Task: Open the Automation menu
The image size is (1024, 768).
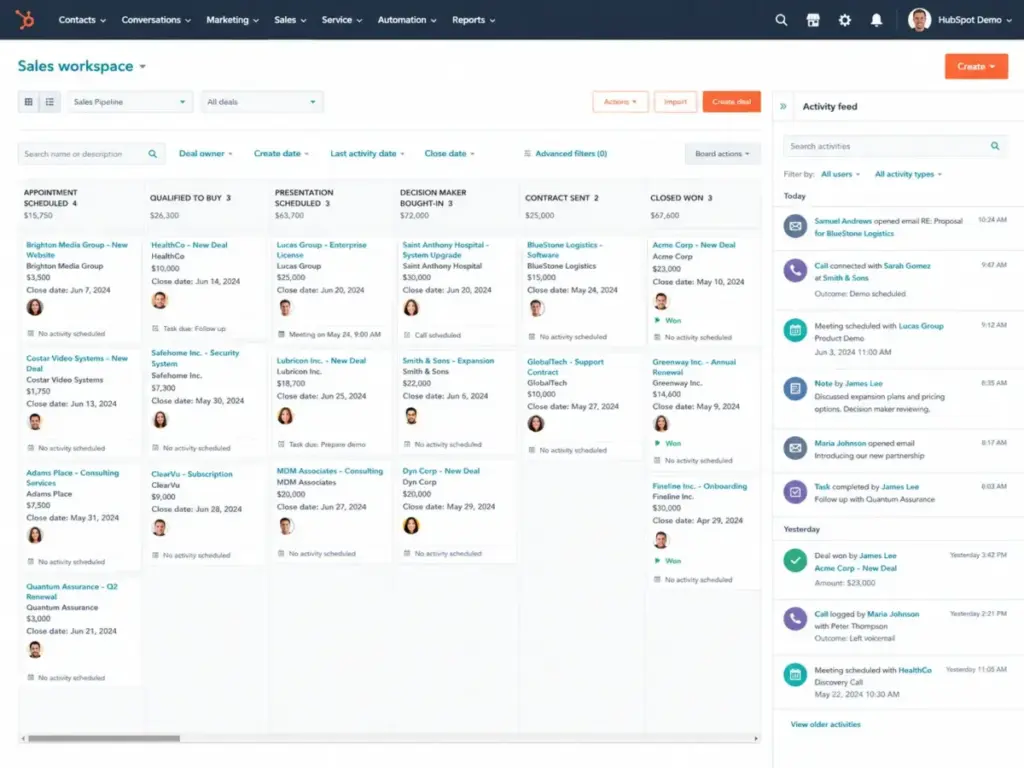Action: click(x=407, y=20)
